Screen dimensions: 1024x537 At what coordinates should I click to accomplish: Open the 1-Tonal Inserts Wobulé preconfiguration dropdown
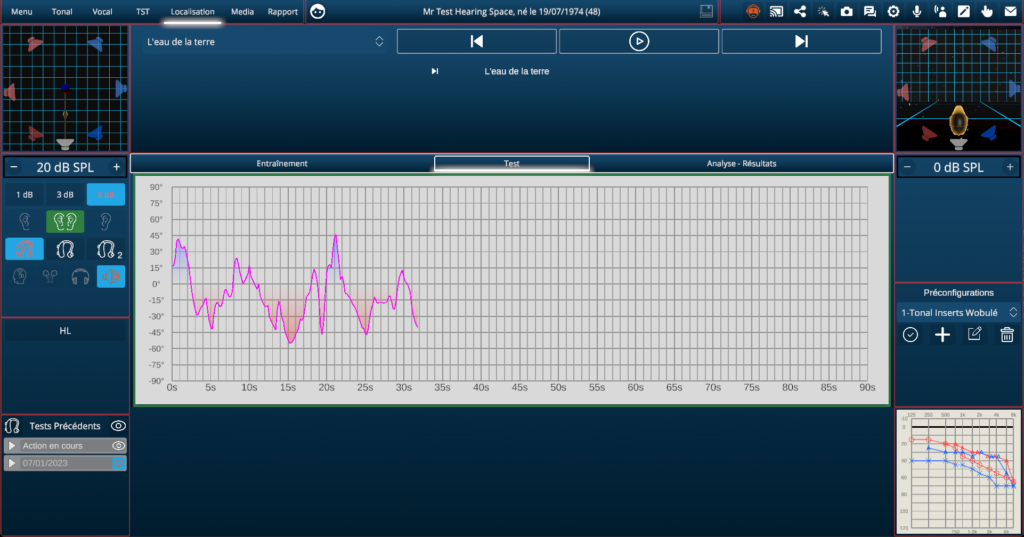pos(958,312)
